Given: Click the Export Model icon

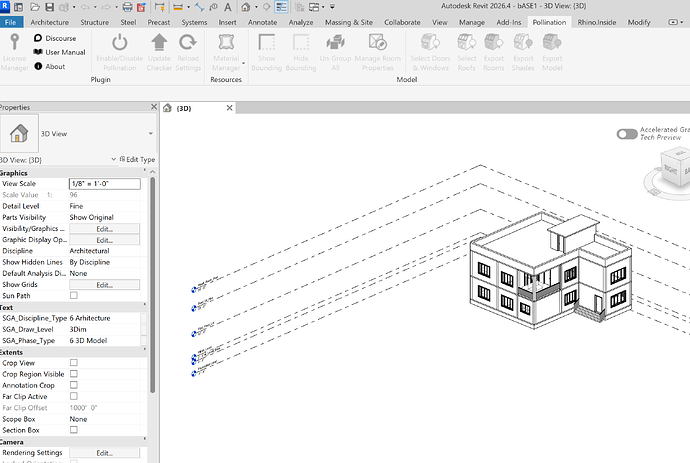Looking at the screenshot, I should click(x=551, y=43).
